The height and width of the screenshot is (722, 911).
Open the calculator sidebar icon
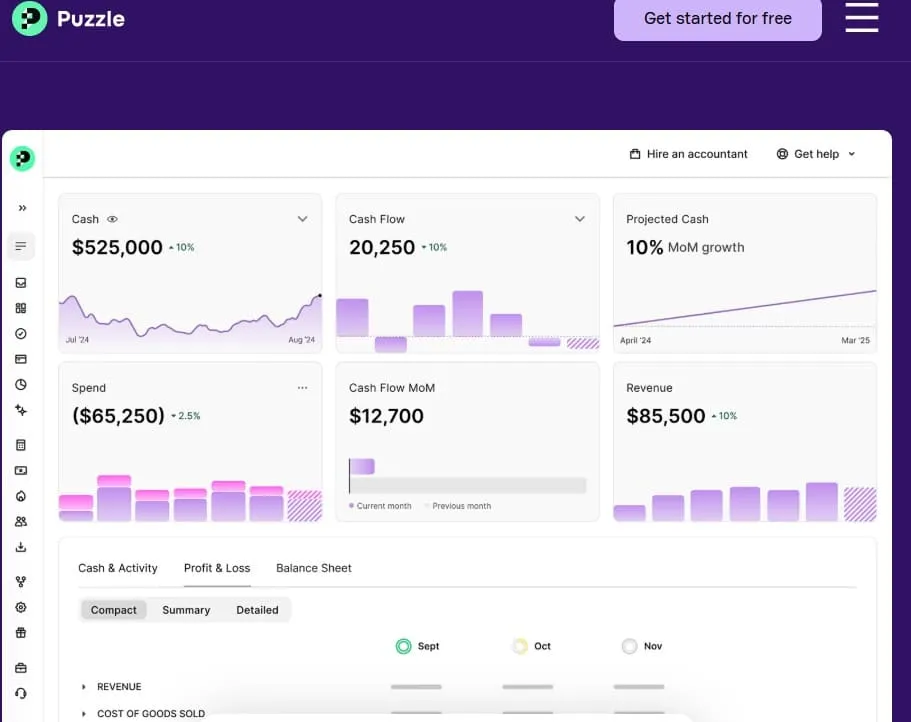click(x=21, y=445)
